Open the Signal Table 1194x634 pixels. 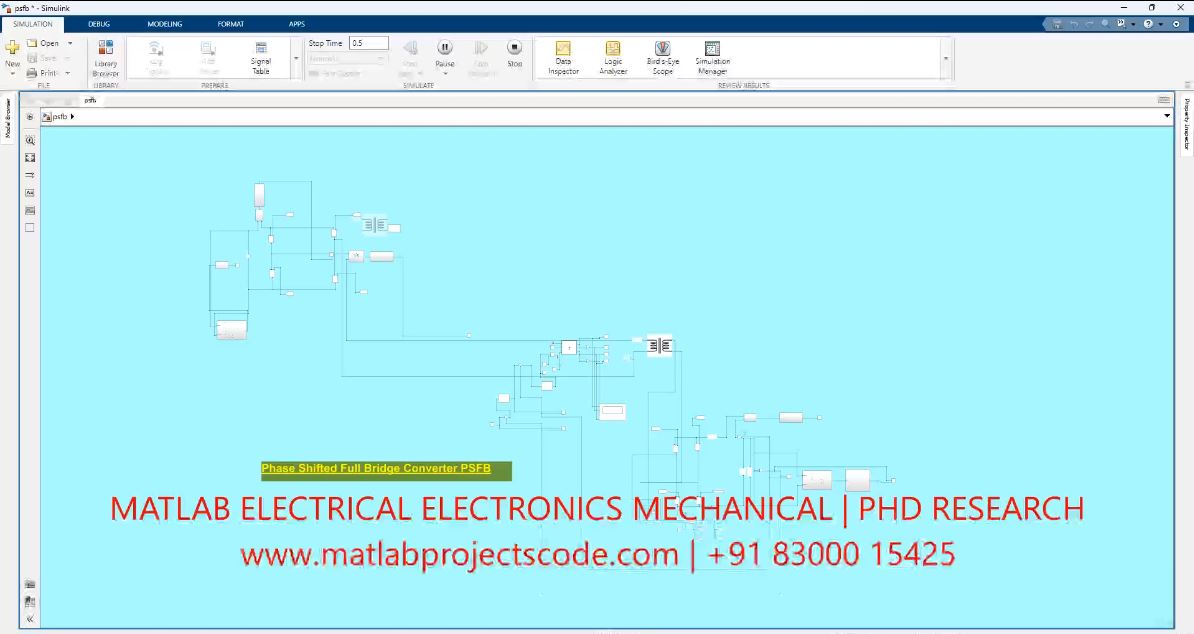click(261, 59)
